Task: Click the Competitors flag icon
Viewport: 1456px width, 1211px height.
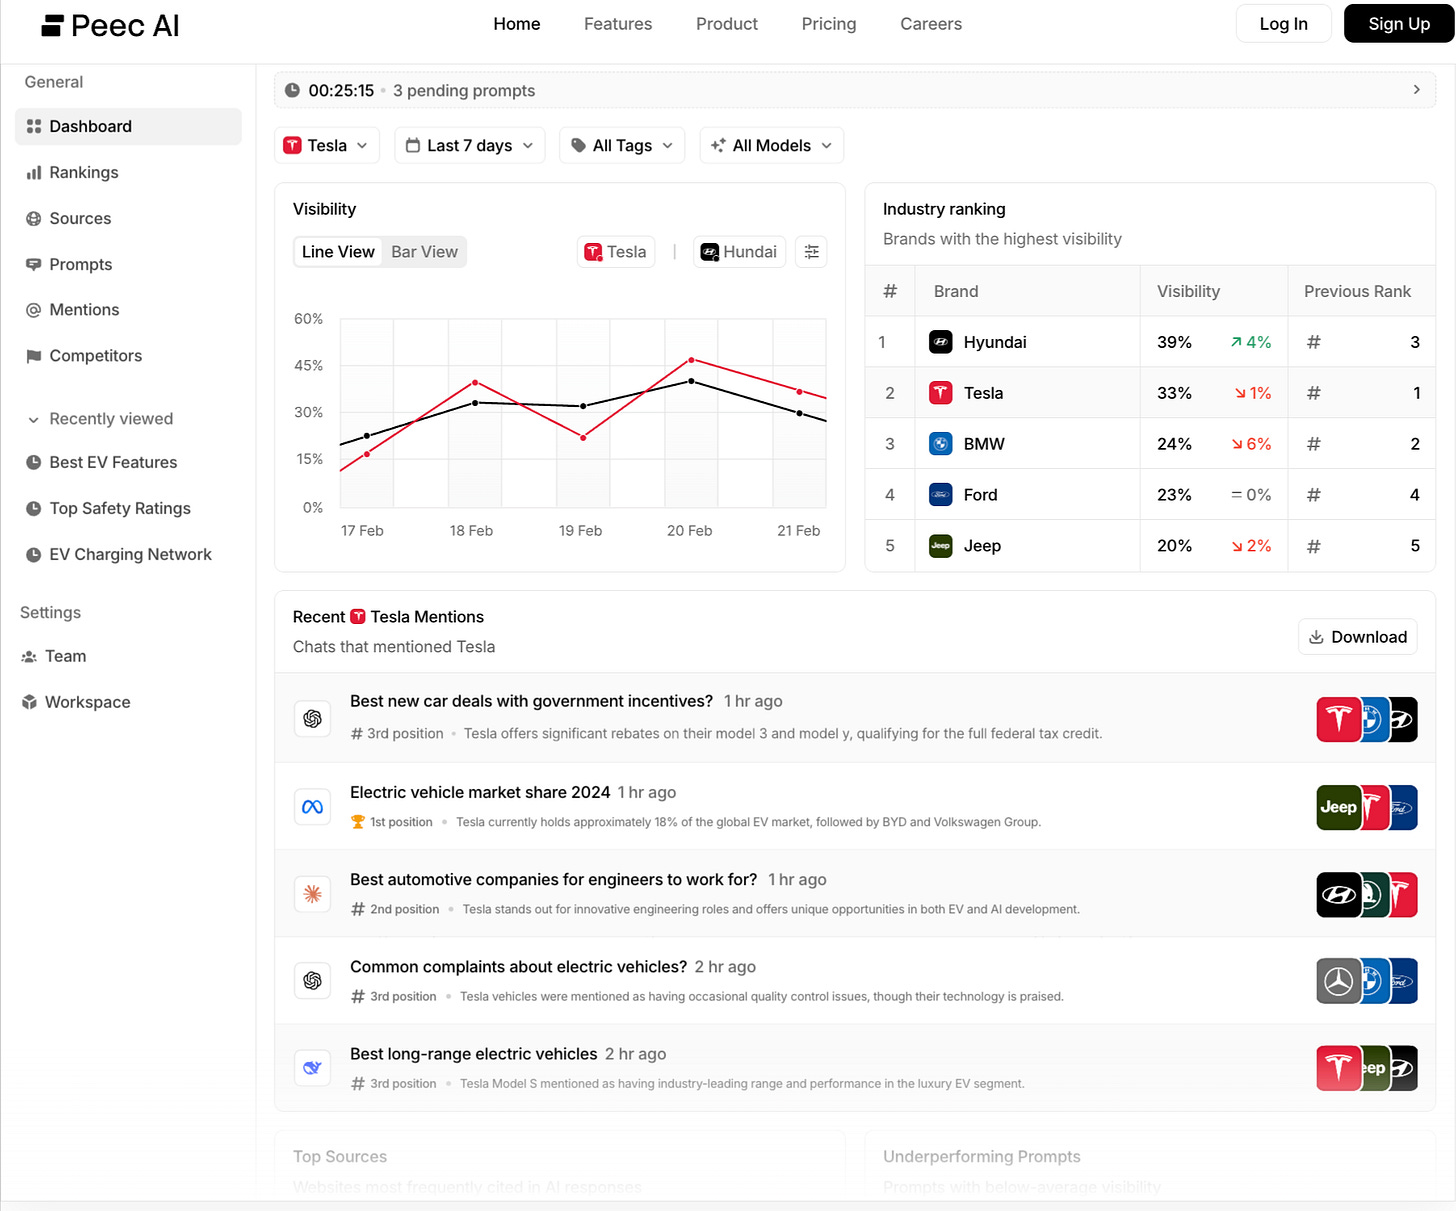Action: click(34, 356)
